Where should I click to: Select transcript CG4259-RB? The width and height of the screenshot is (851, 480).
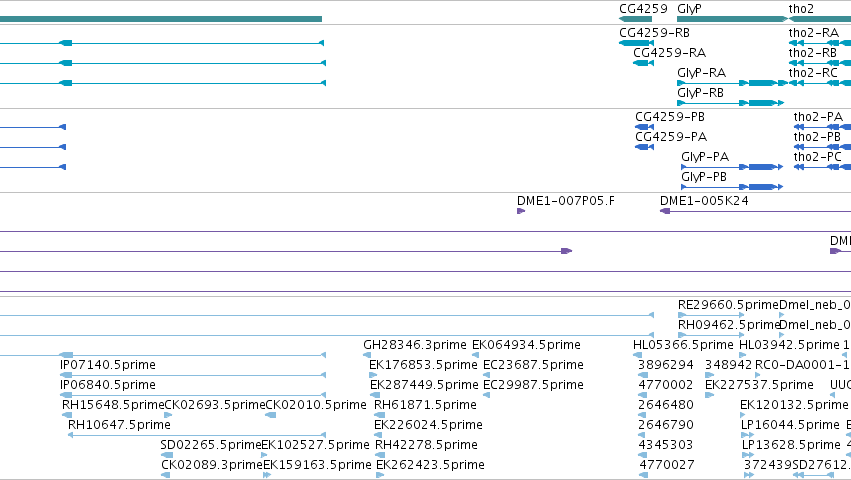click(x=655, y=33)
